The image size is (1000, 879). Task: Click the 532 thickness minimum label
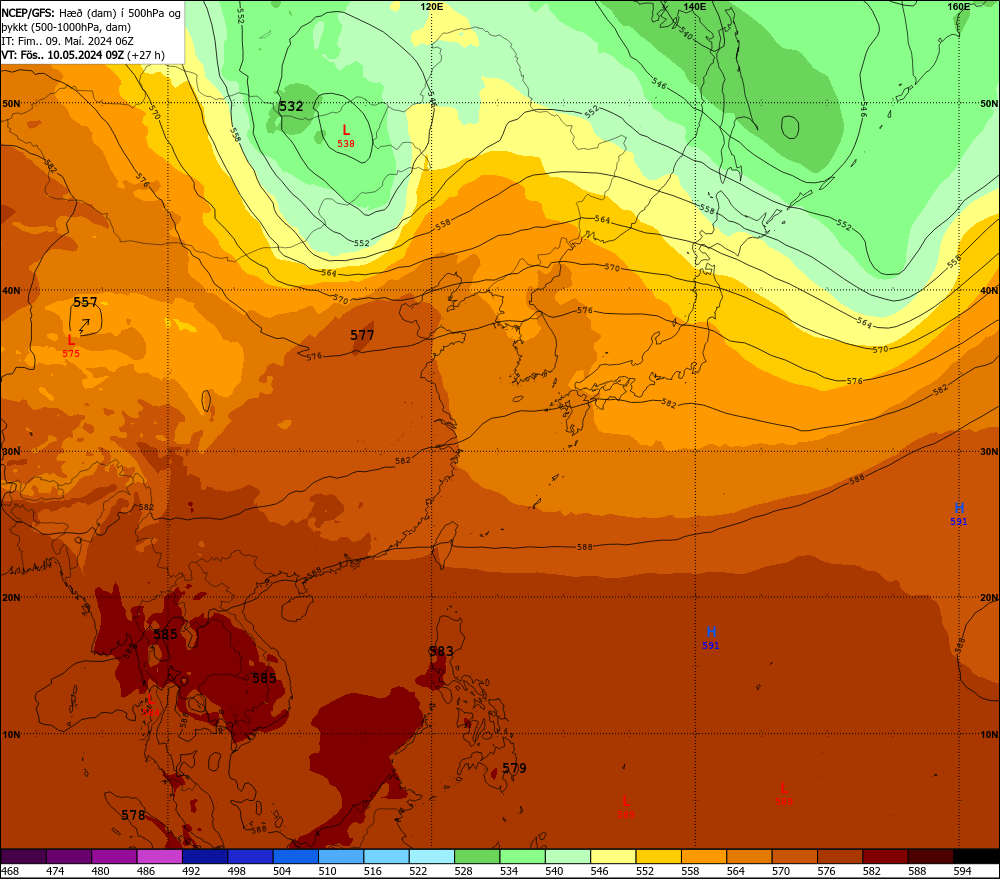point(291,107)
